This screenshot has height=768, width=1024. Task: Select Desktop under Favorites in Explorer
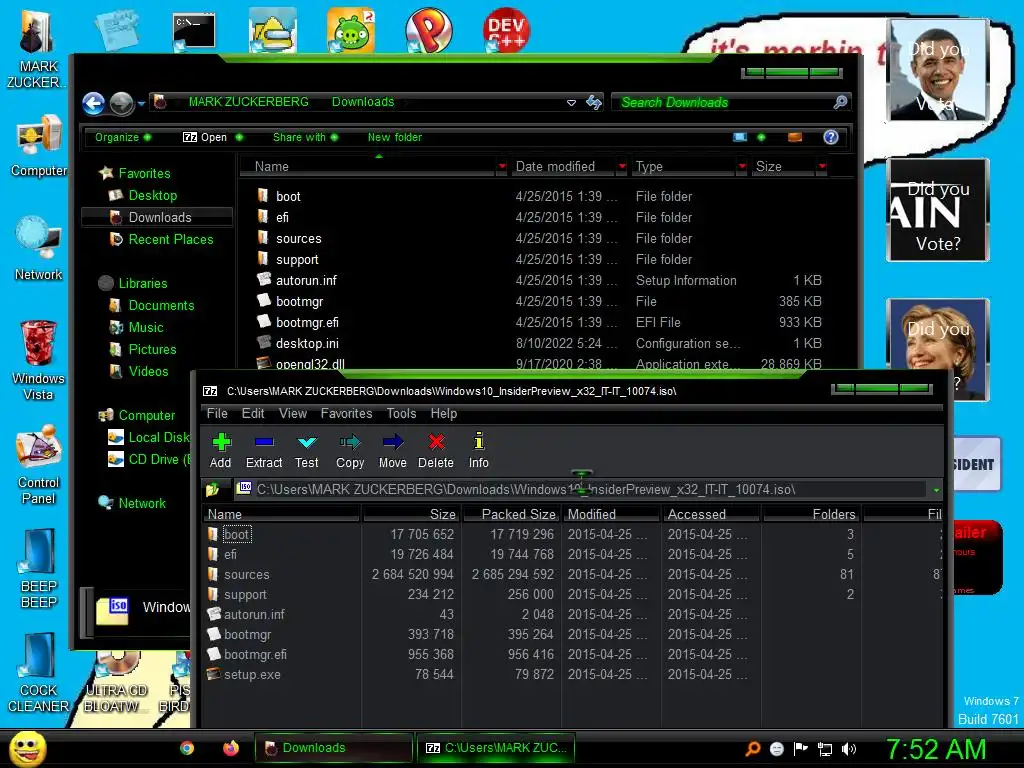click(152, 195)
